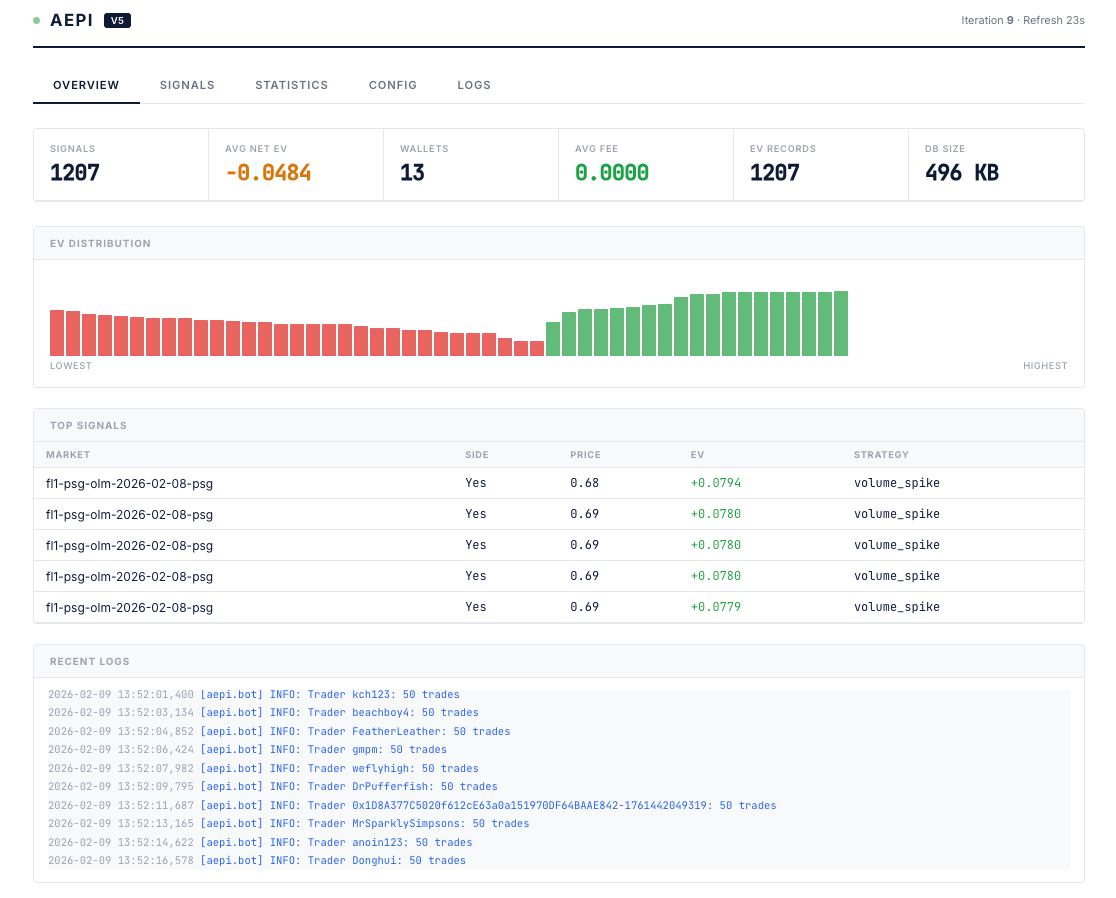Screen dimensions: 1116x898
Task: Click the log line for Trader DrPufferfish
Action: click(273, 786)
